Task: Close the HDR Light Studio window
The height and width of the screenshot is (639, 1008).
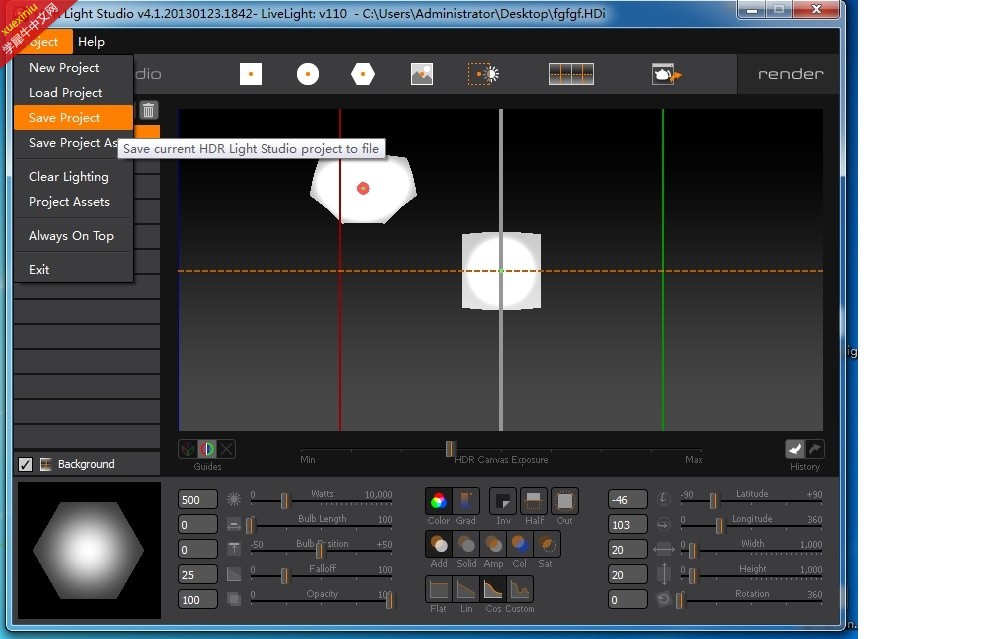Action: [816, 9]
